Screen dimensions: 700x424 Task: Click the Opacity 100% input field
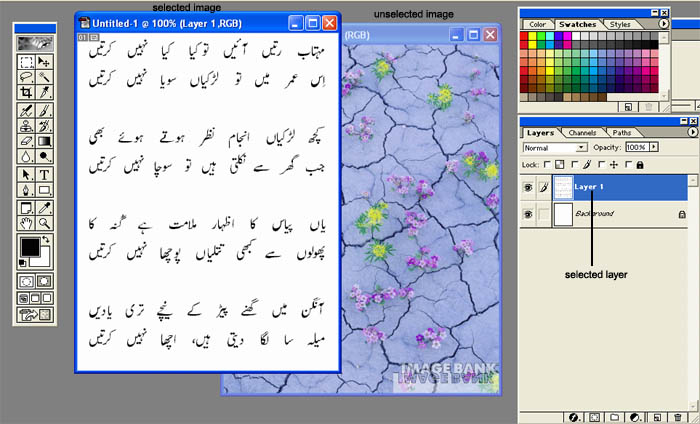click(637, 147)
